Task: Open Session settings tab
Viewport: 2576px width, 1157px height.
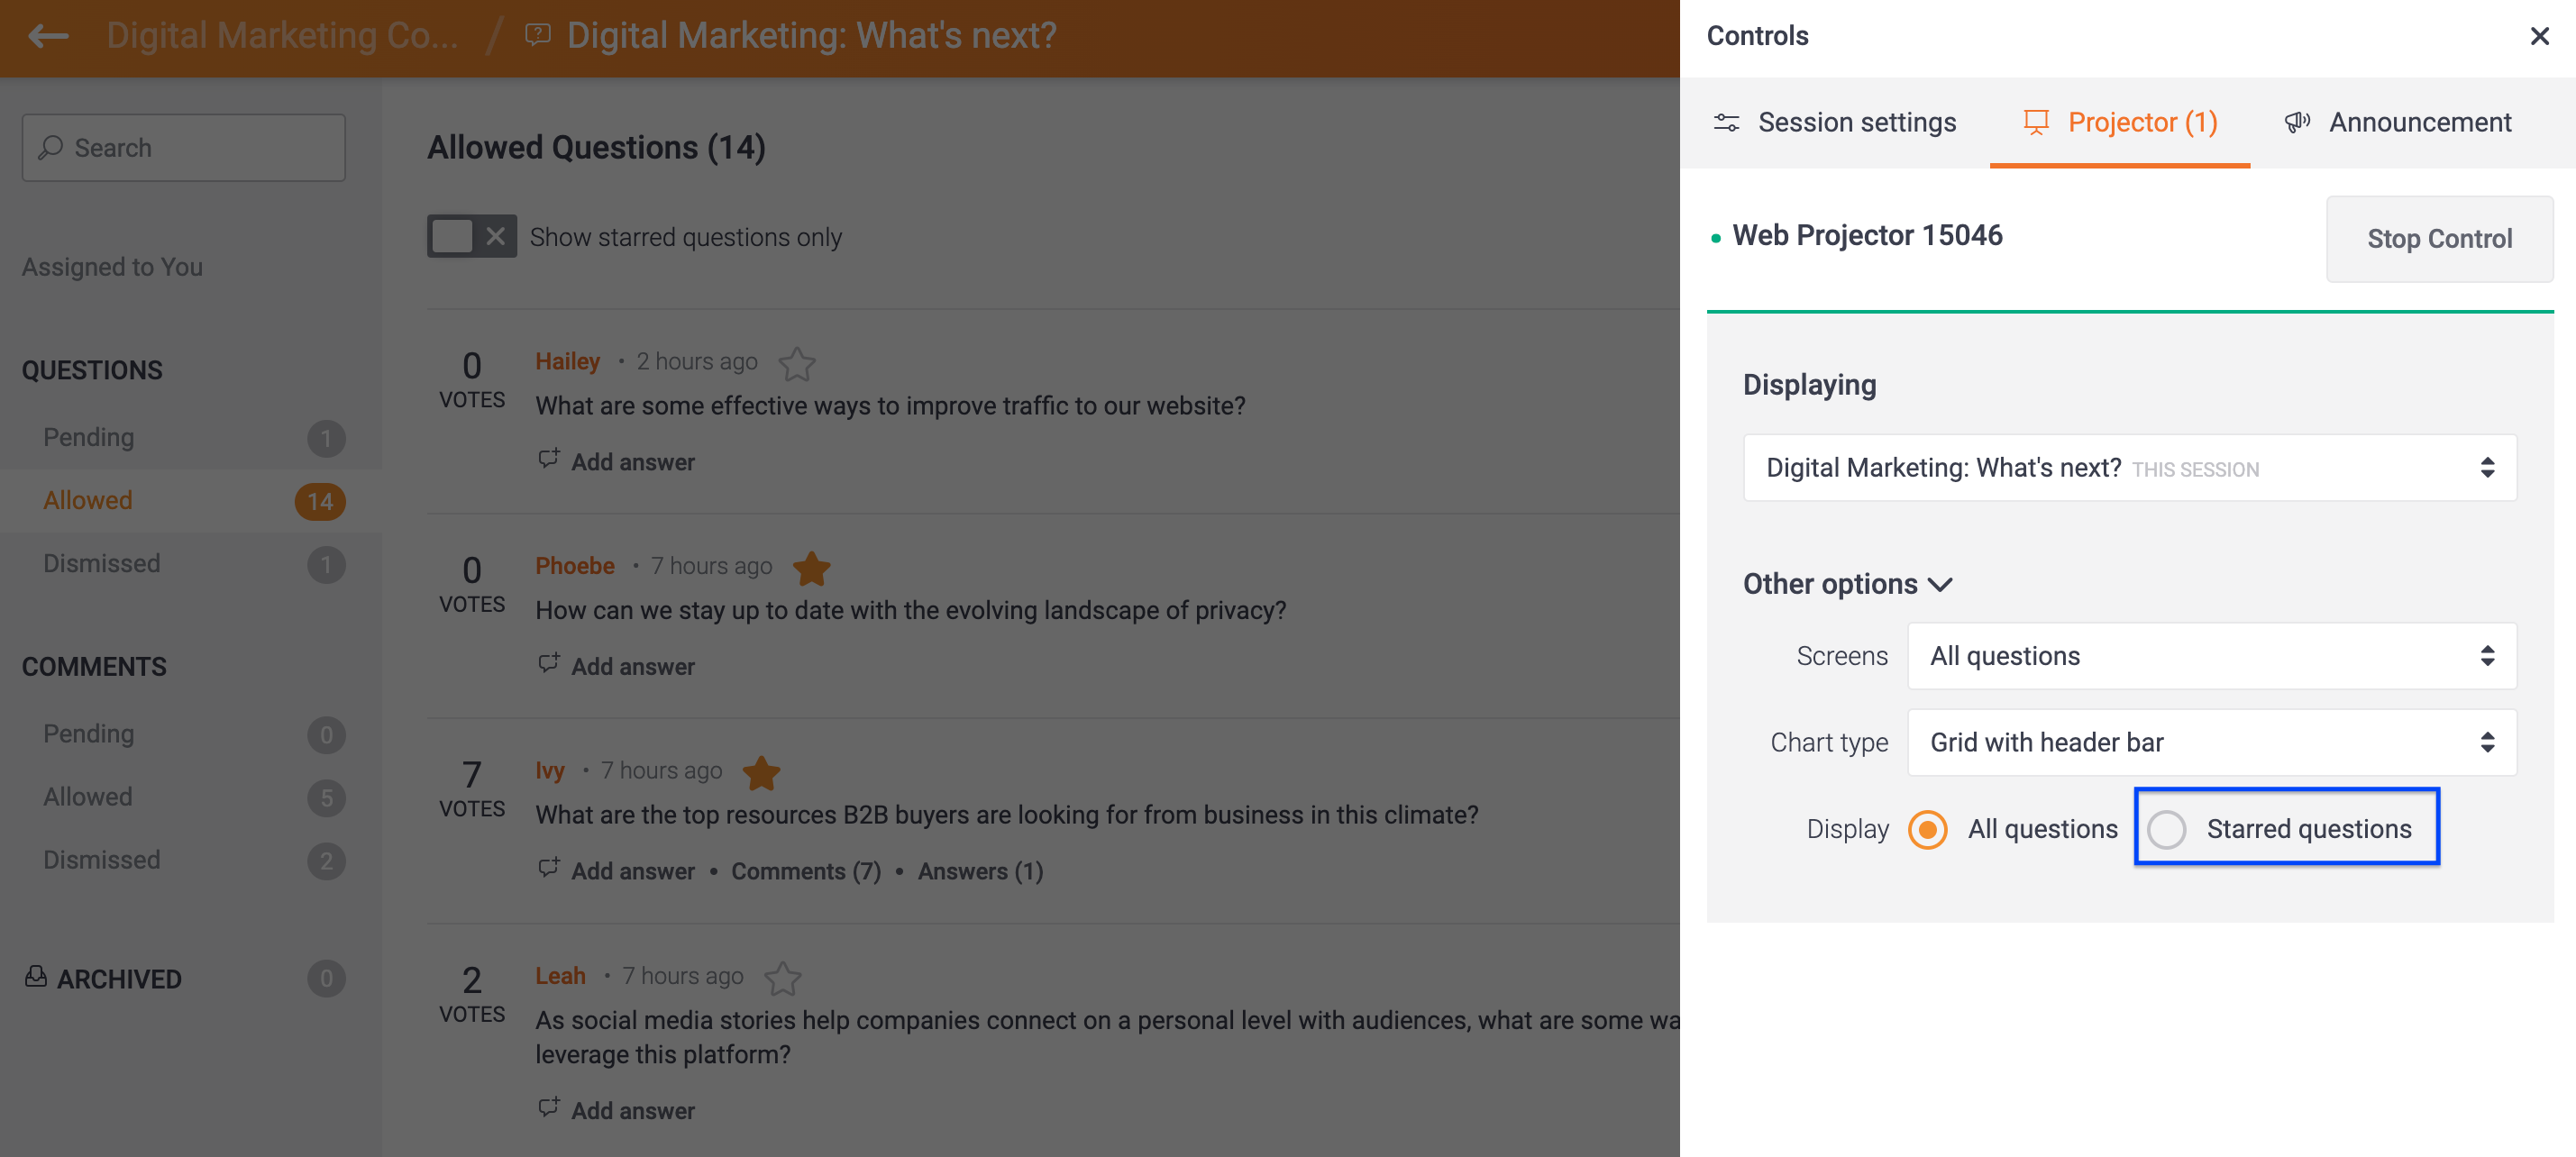Action: (1835, 123)
